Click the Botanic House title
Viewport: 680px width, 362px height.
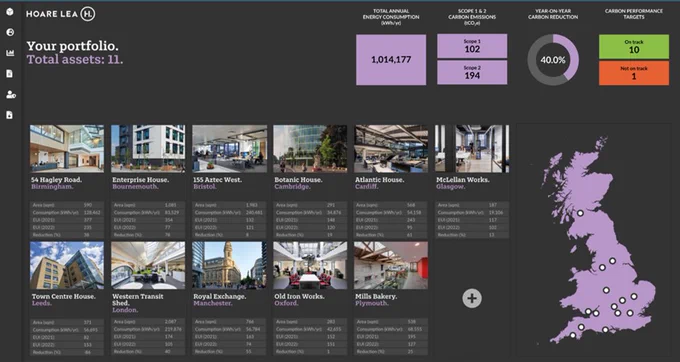[298, 179]
